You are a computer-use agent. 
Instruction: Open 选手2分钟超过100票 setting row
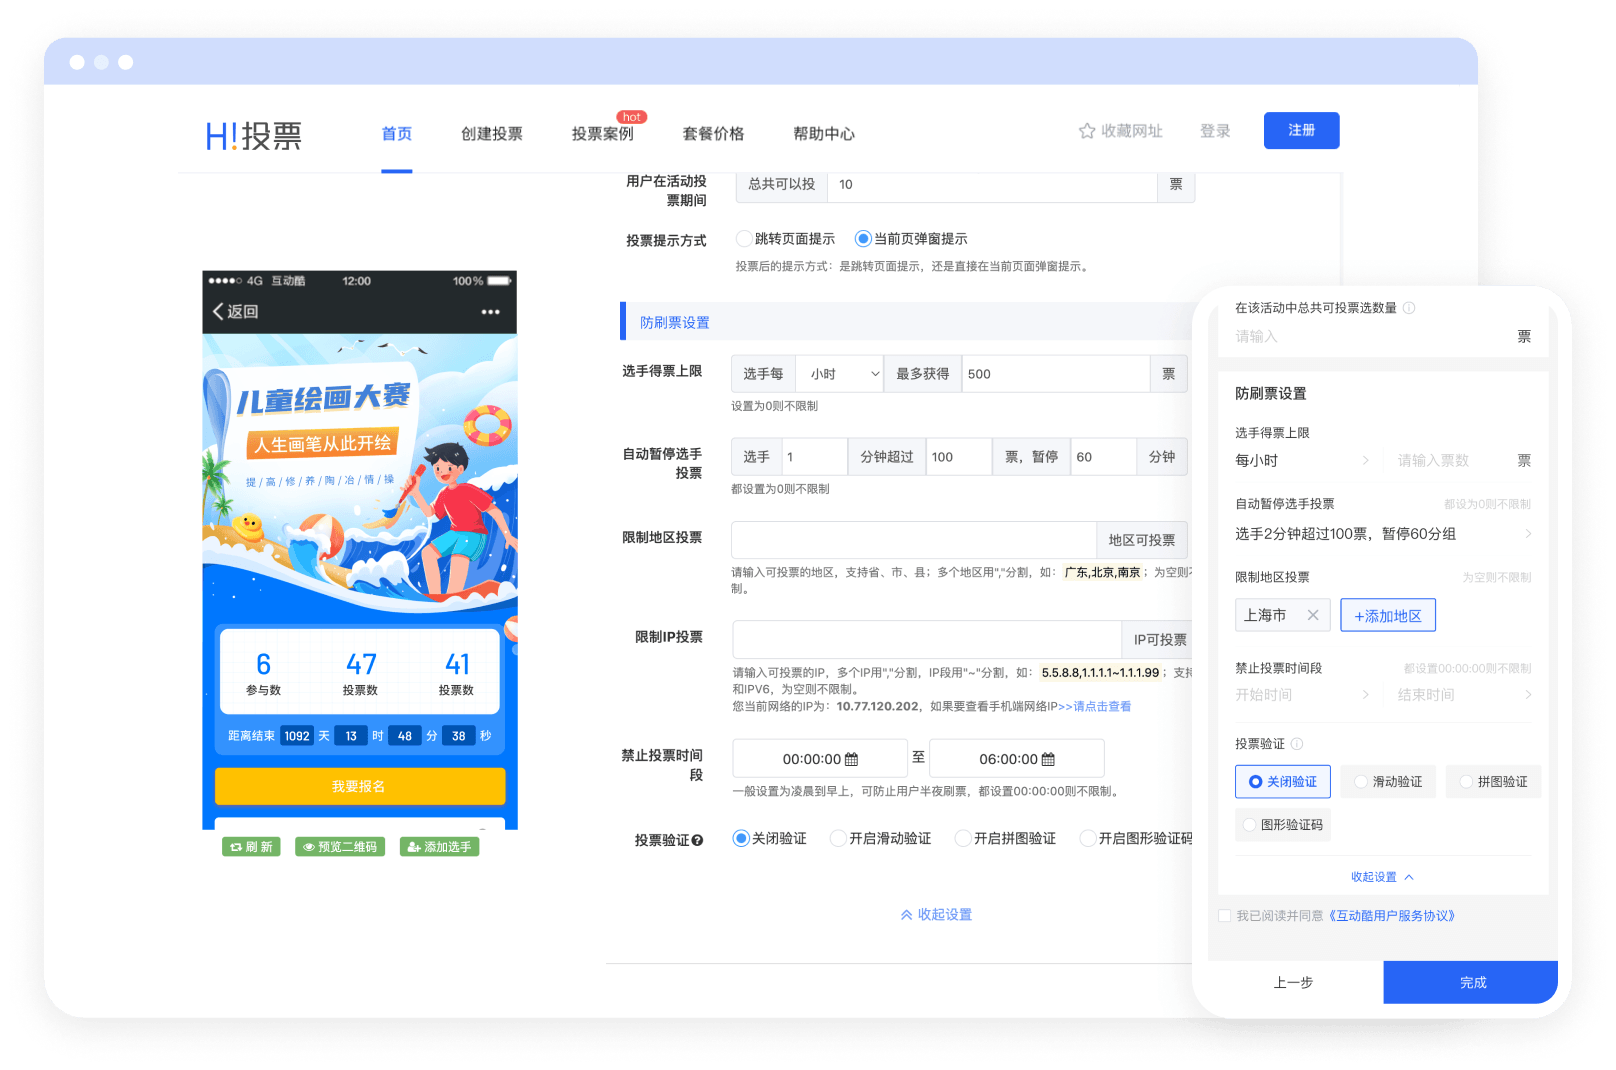pos(1383,534)
